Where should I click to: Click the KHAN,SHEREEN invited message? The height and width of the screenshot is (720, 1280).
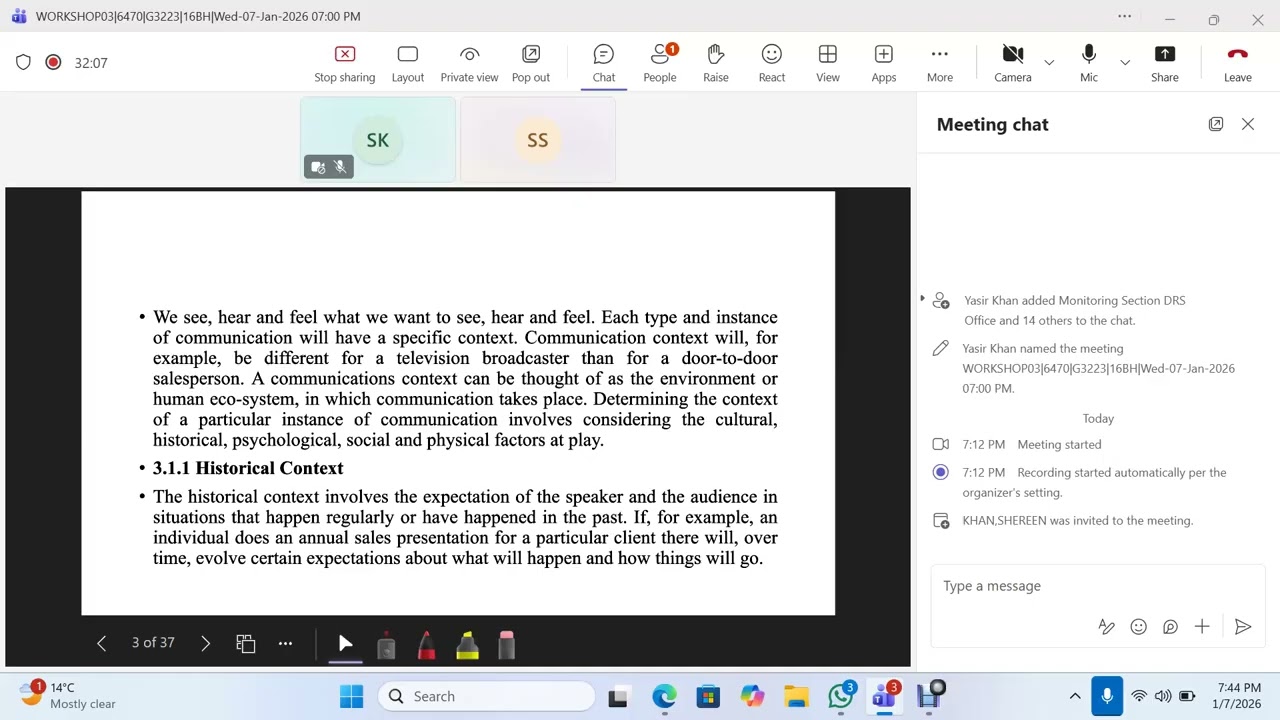1077,521
